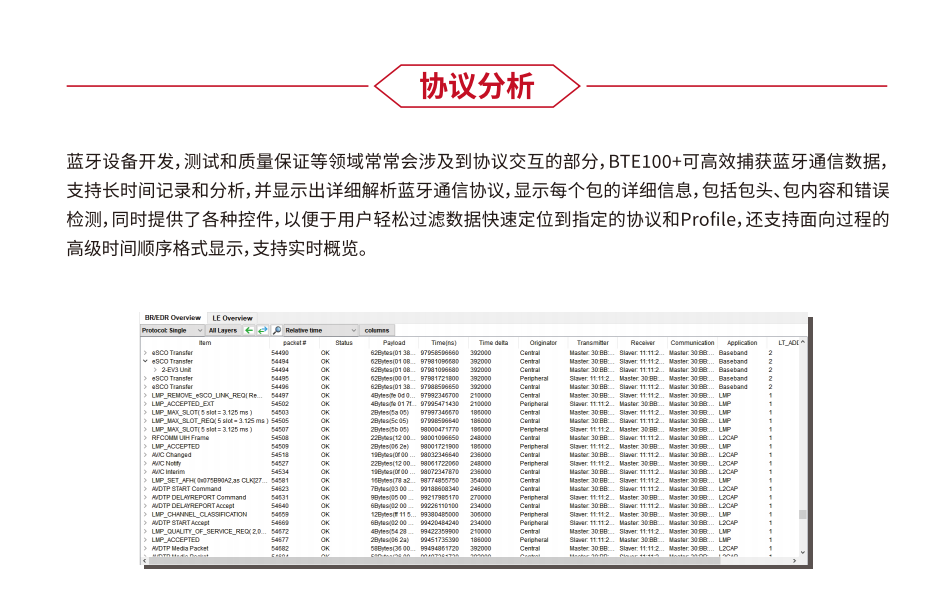Expand the AVDTP START Command row

click(145, 489)
